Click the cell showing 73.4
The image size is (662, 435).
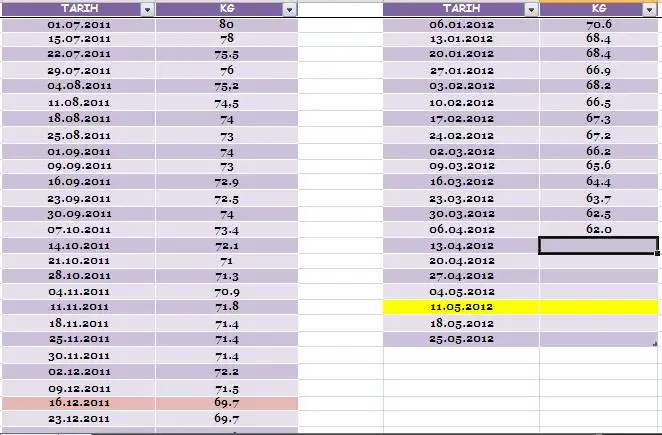pos(227,229)
